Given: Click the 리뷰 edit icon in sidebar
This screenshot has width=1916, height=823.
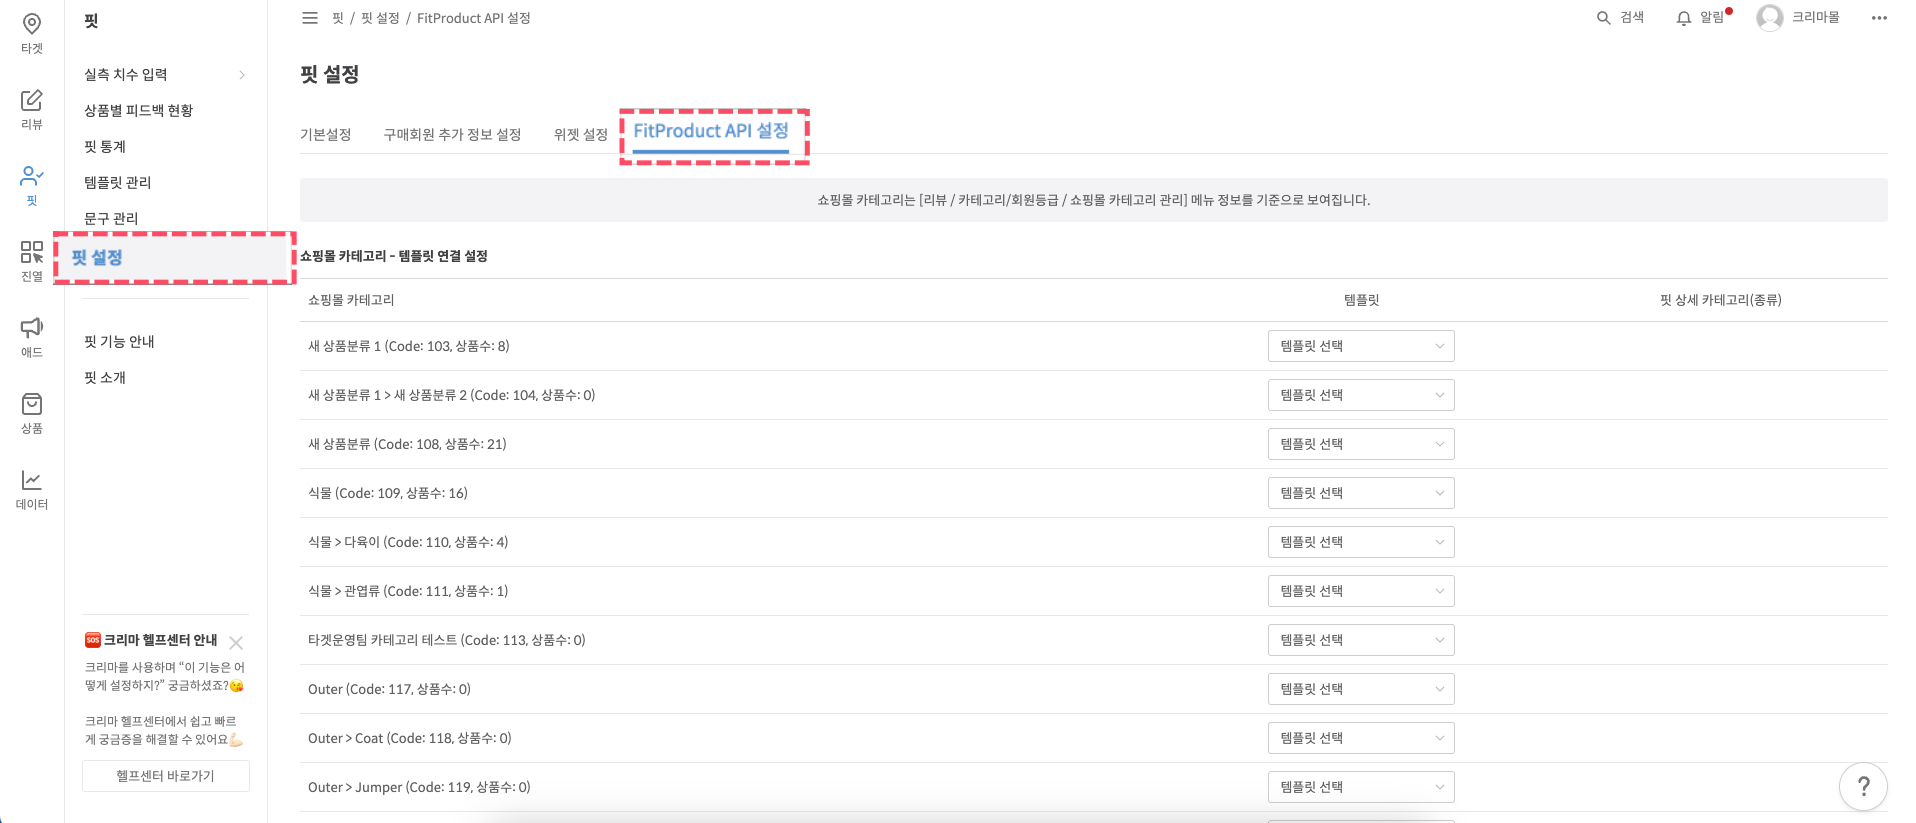Looking at the screenshot, I should tap(32, 100).
